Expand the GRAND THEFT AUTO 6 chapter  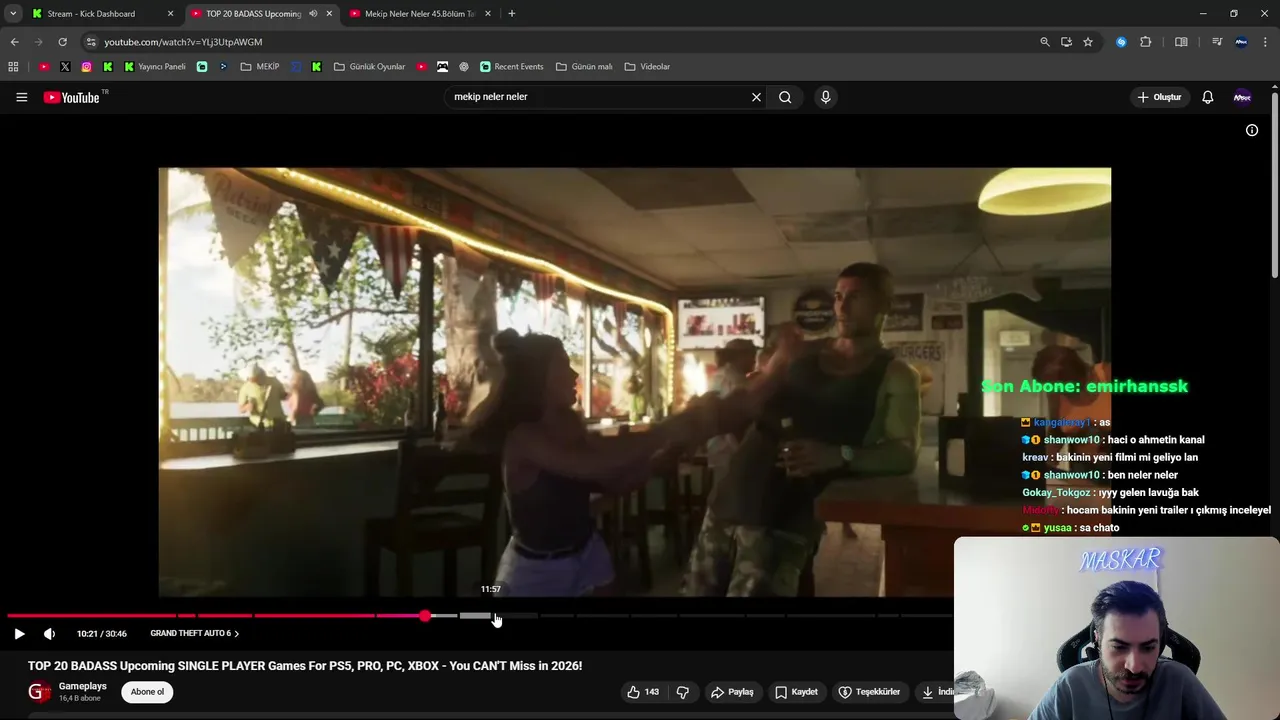(x=195, y=633)
